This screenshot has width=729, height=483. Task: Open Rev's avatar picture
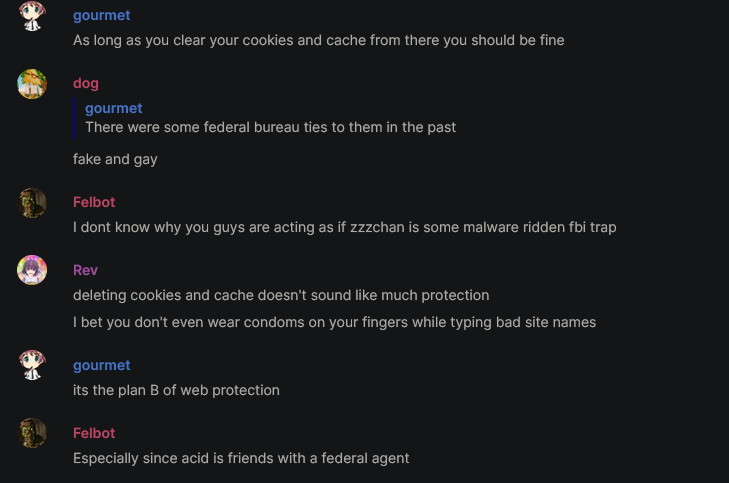click(x=32, y=270)
